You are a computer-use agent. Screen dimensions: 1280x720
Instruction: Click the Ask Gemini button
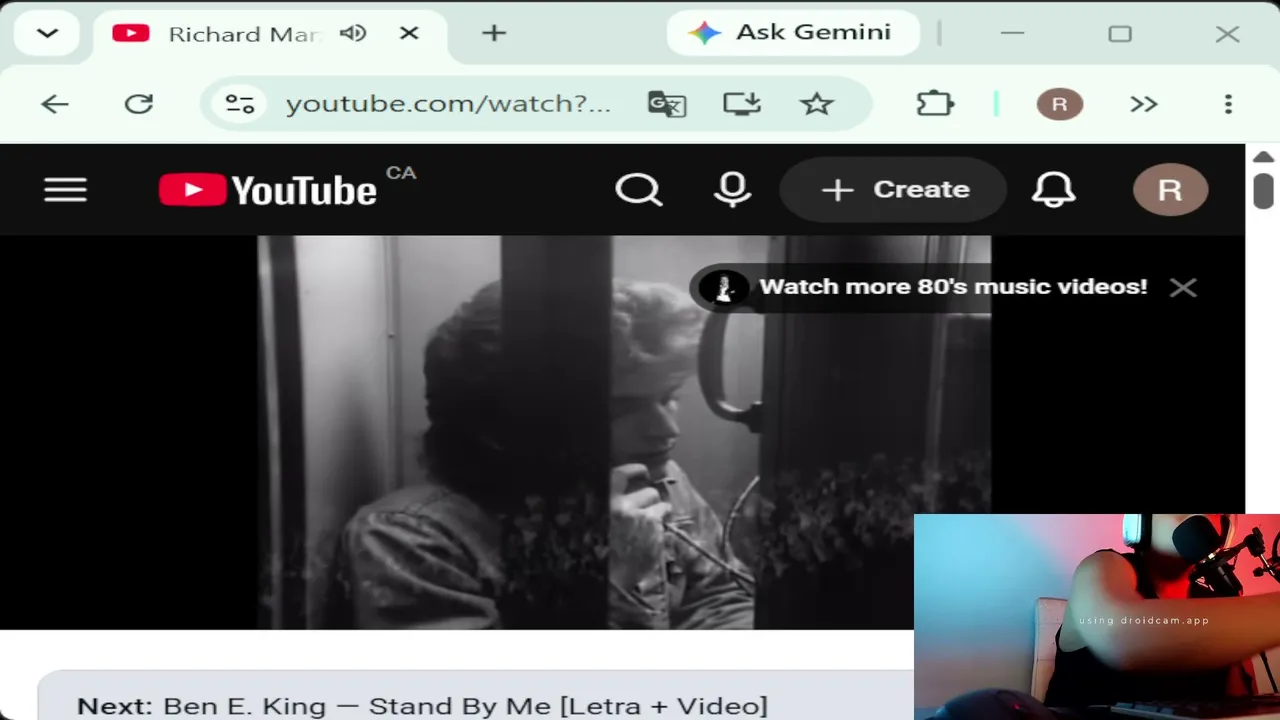793,33
